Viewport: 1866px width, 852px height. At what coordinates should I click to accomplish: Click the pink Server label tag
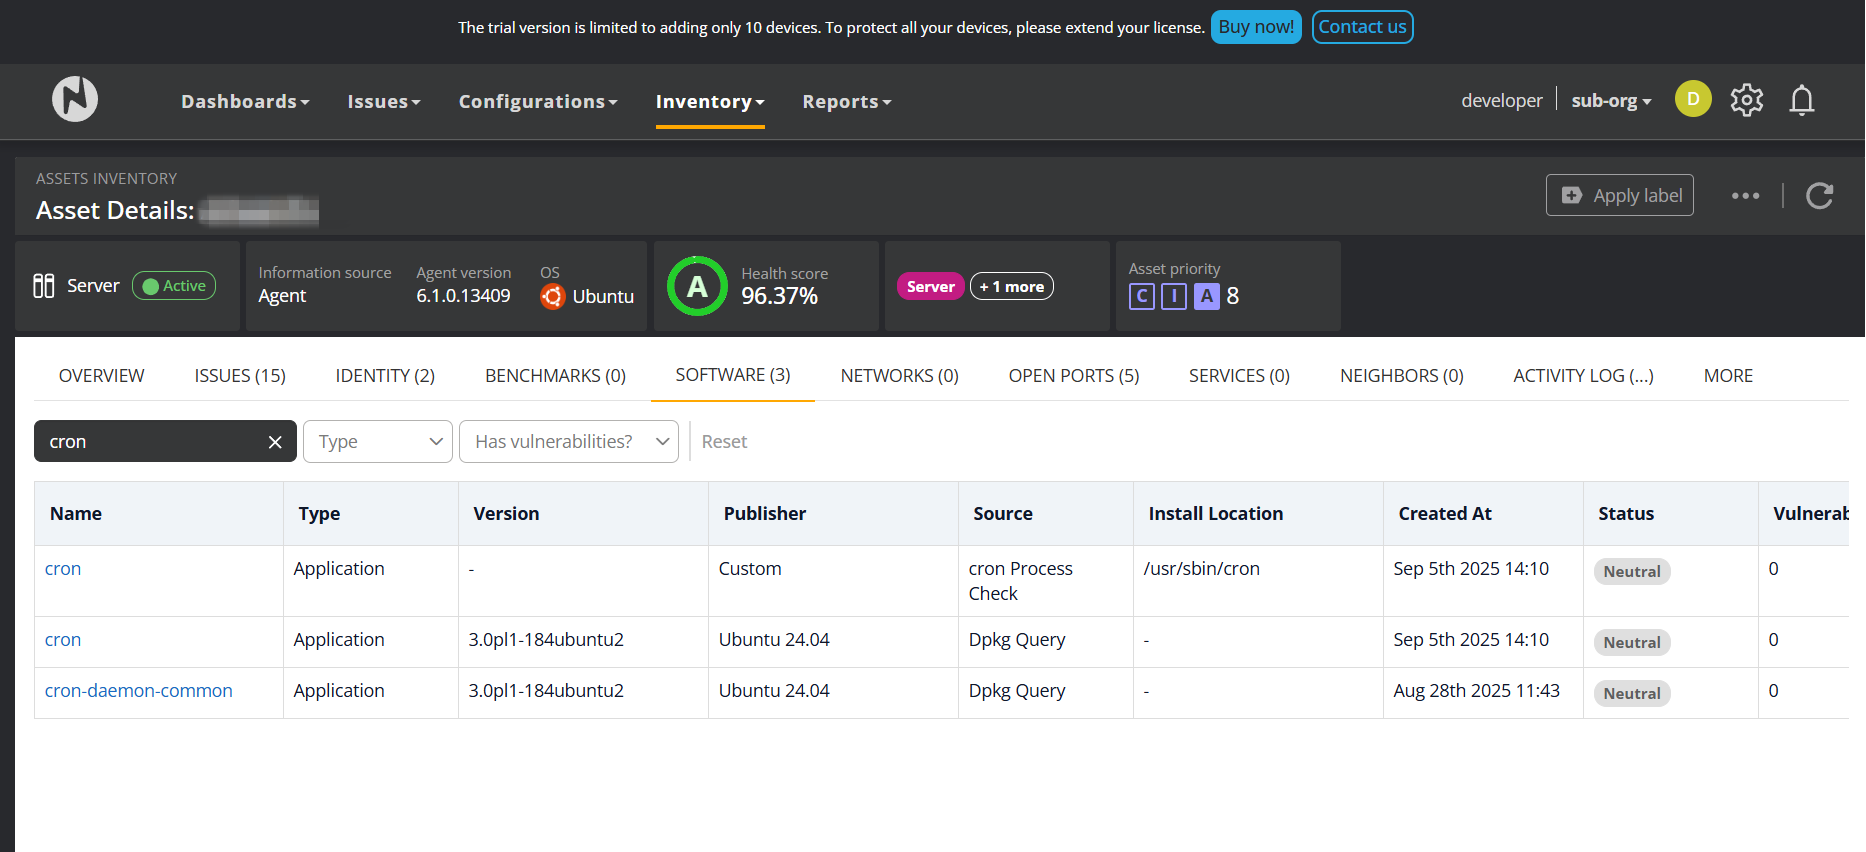(930, 287)
